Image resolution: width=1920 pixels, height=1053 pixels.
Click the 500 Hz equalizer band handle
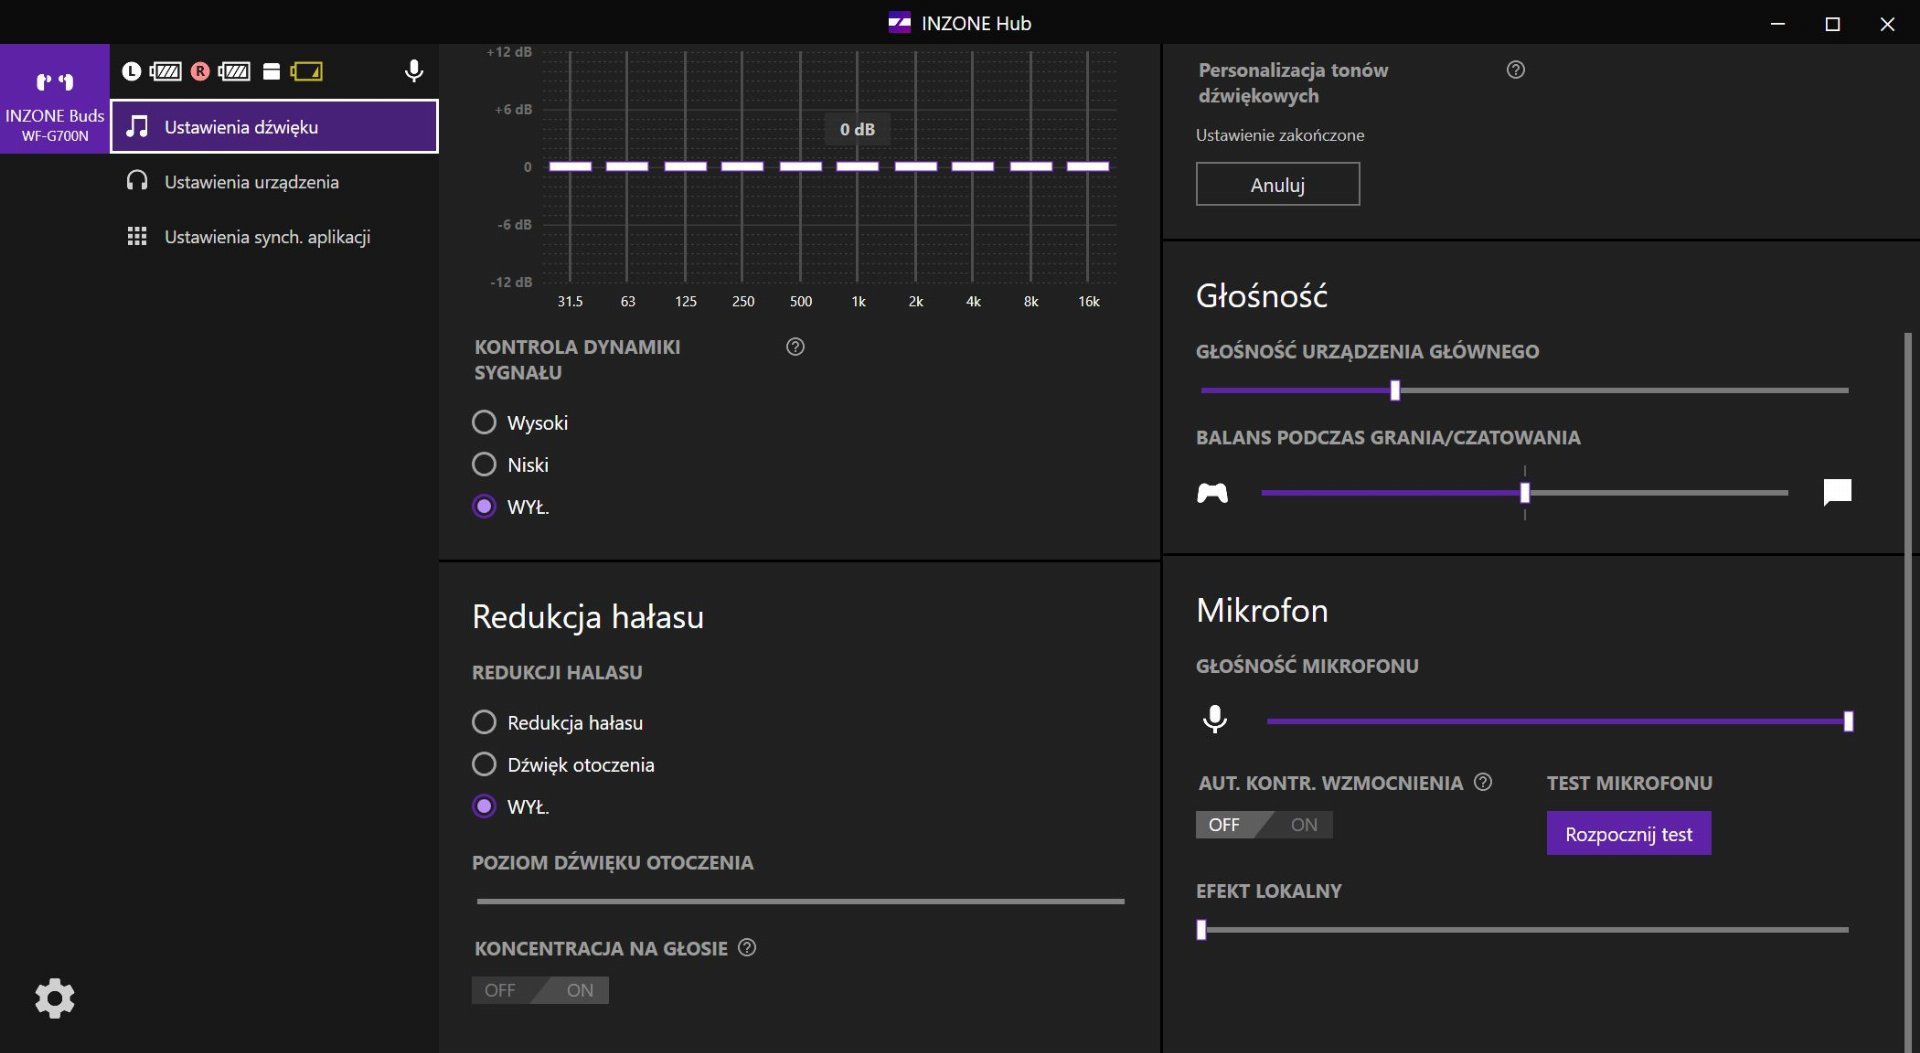[x=800, y=166]
